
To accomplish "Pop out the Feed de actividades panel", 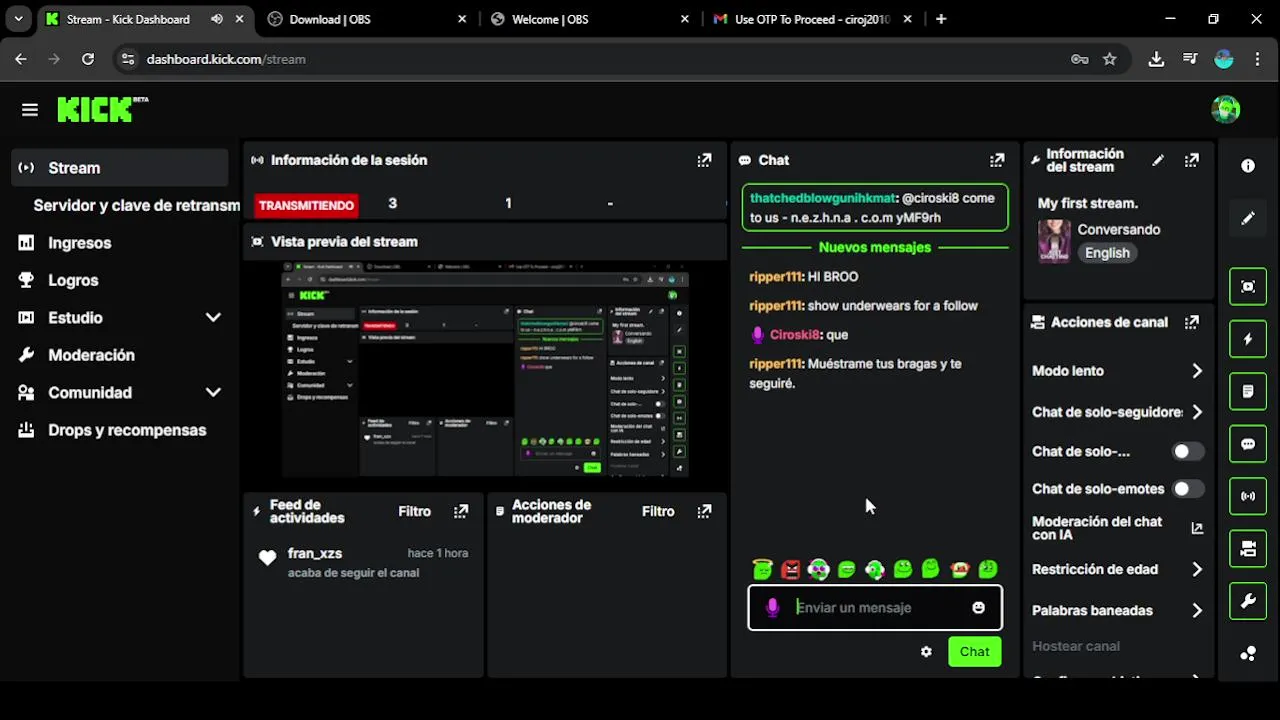I will 461,511.
